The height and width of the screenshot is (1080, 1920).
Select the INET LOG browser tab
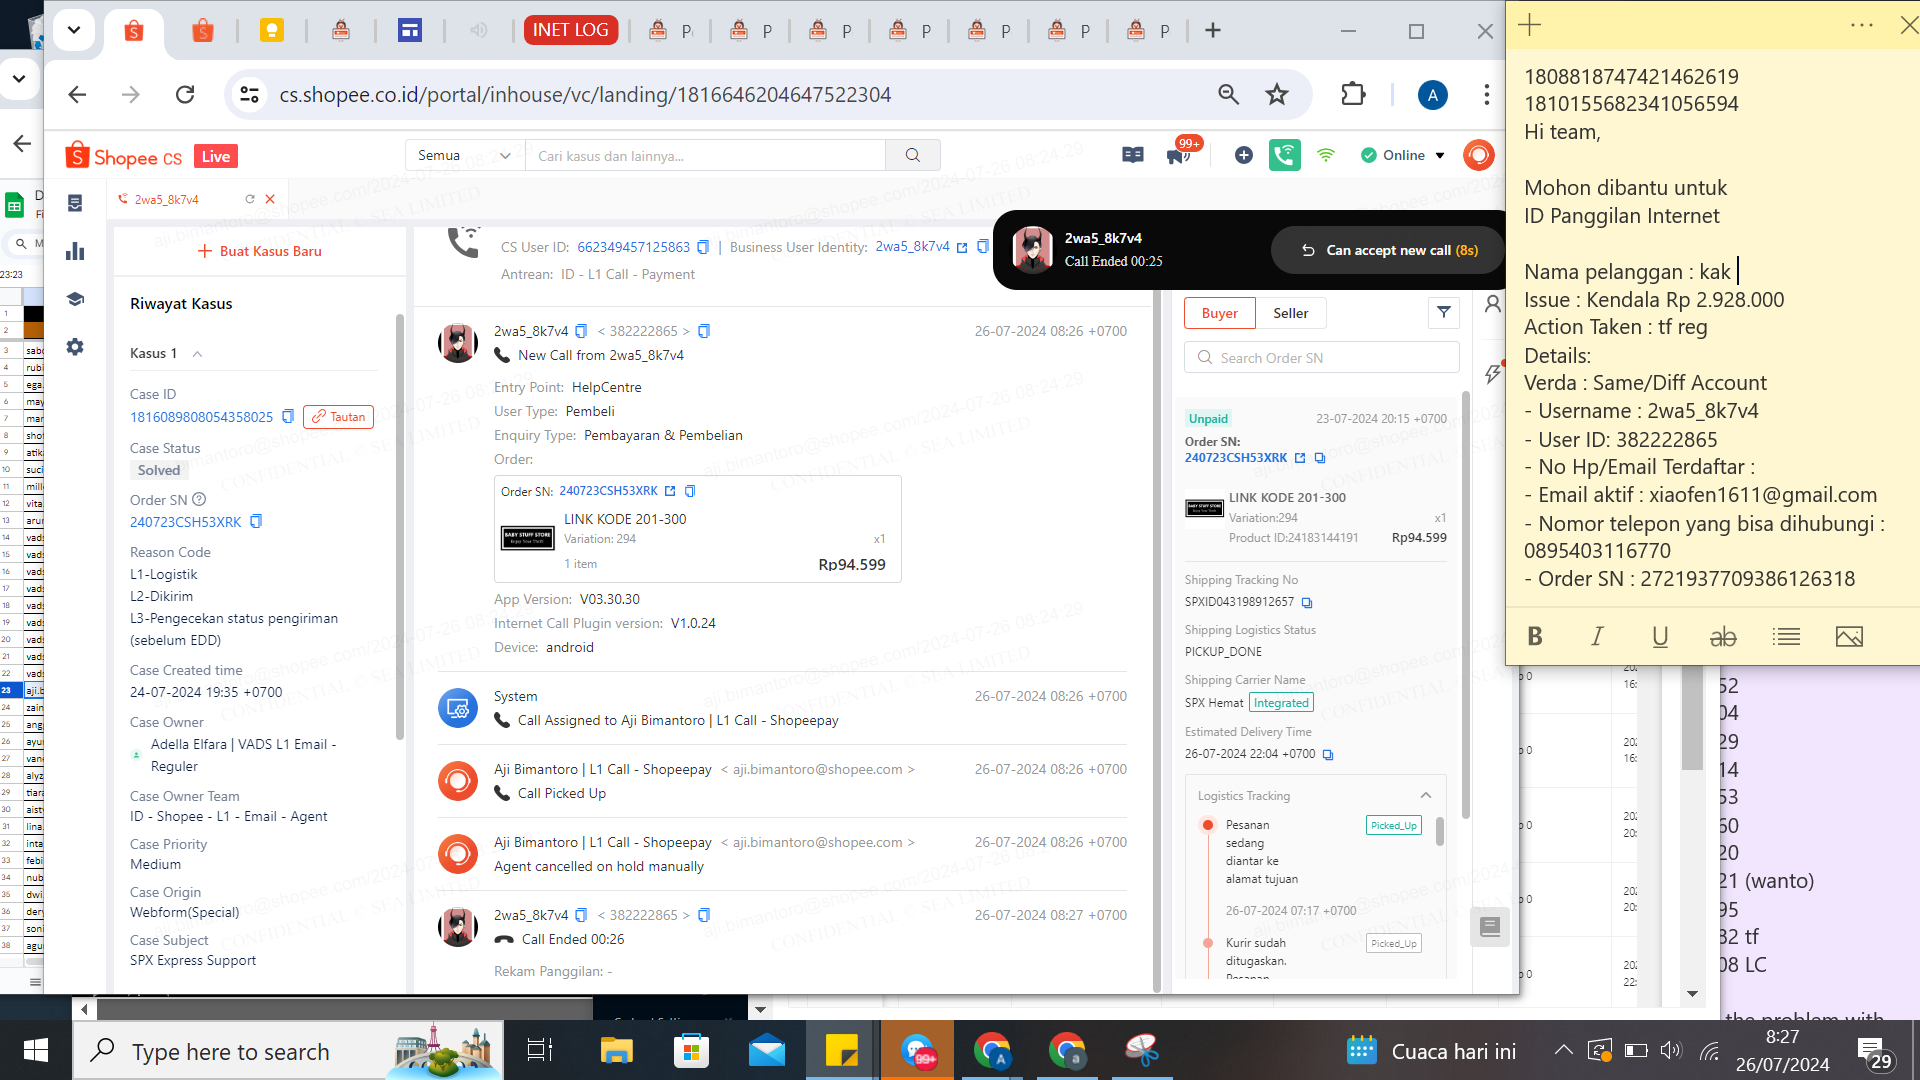pyautogui.click(x=570, y=30)
